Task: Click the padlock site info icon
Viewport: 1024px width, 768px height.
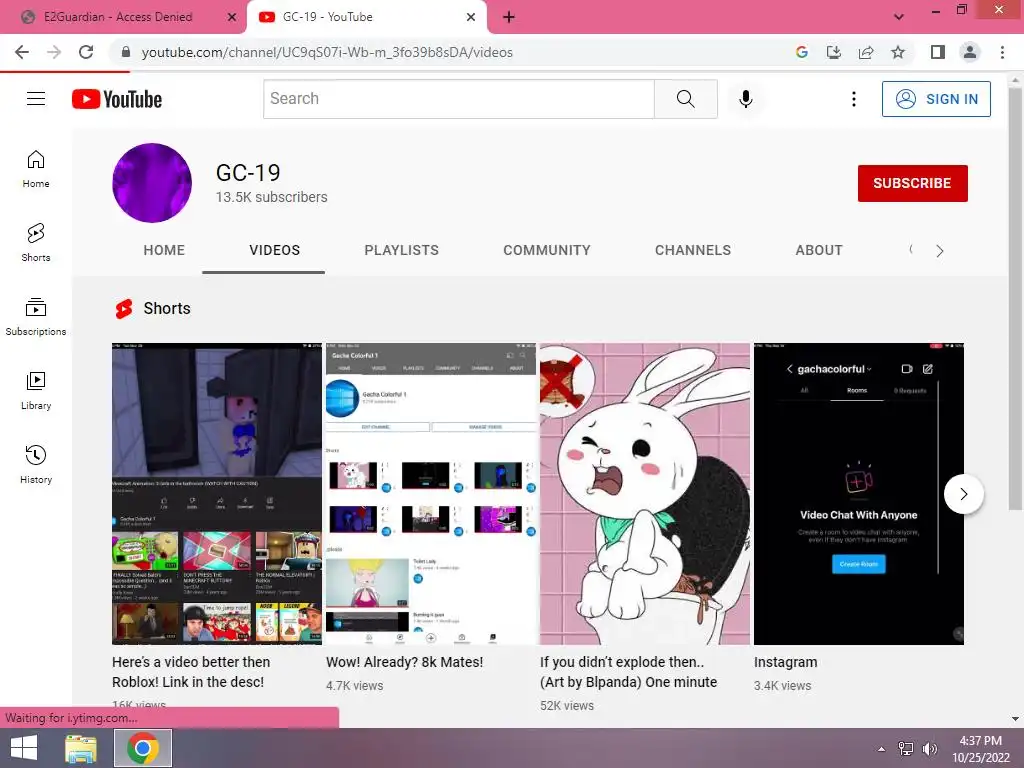Action: tap(126, 52)
